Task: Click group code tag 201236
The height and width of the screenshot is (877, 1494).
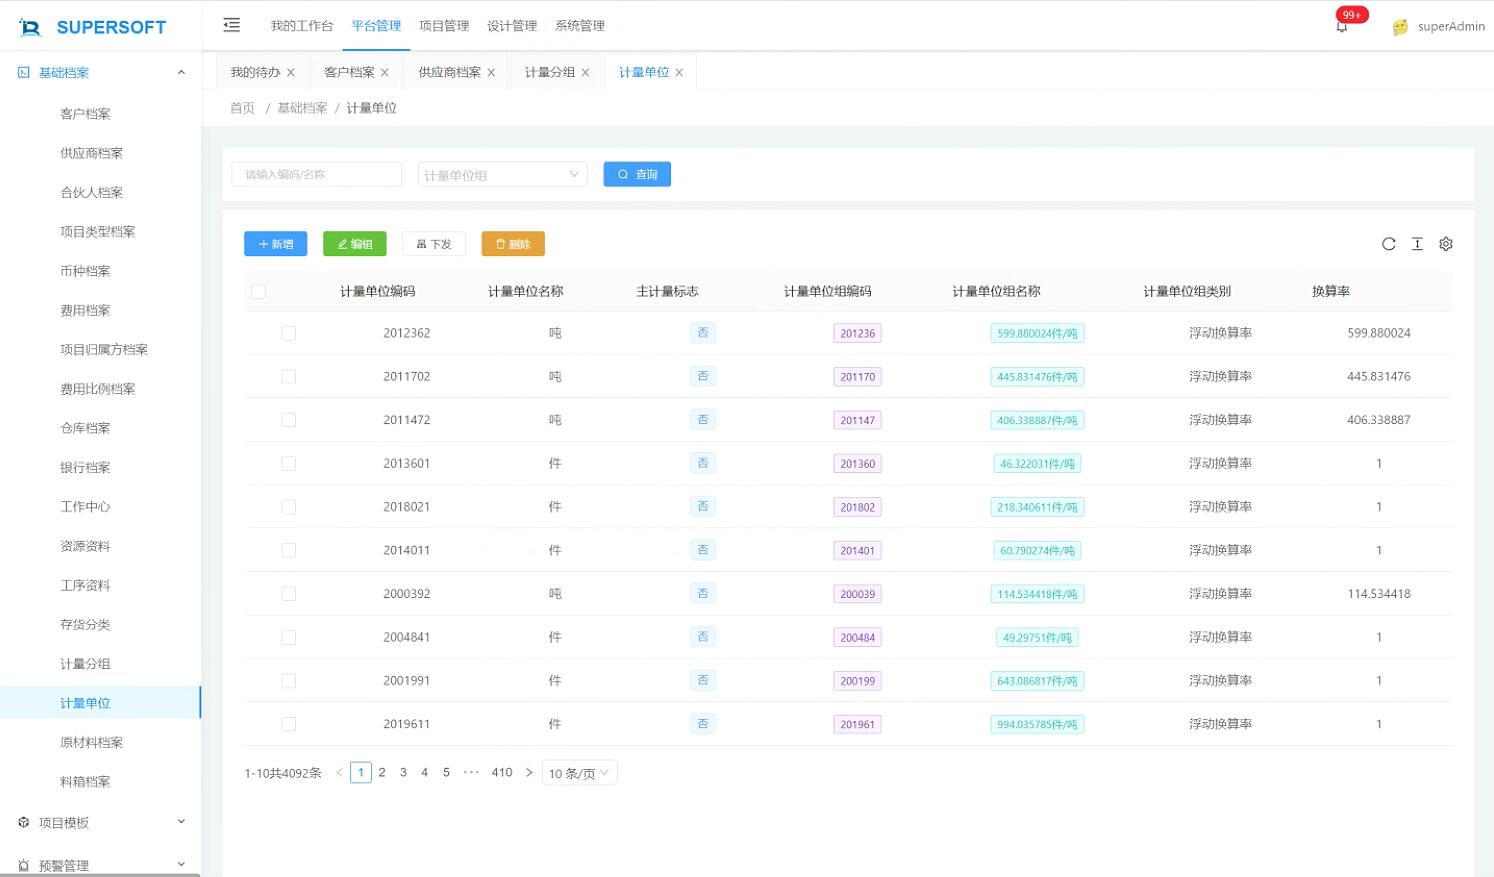Action: click(x=858, y=334)
